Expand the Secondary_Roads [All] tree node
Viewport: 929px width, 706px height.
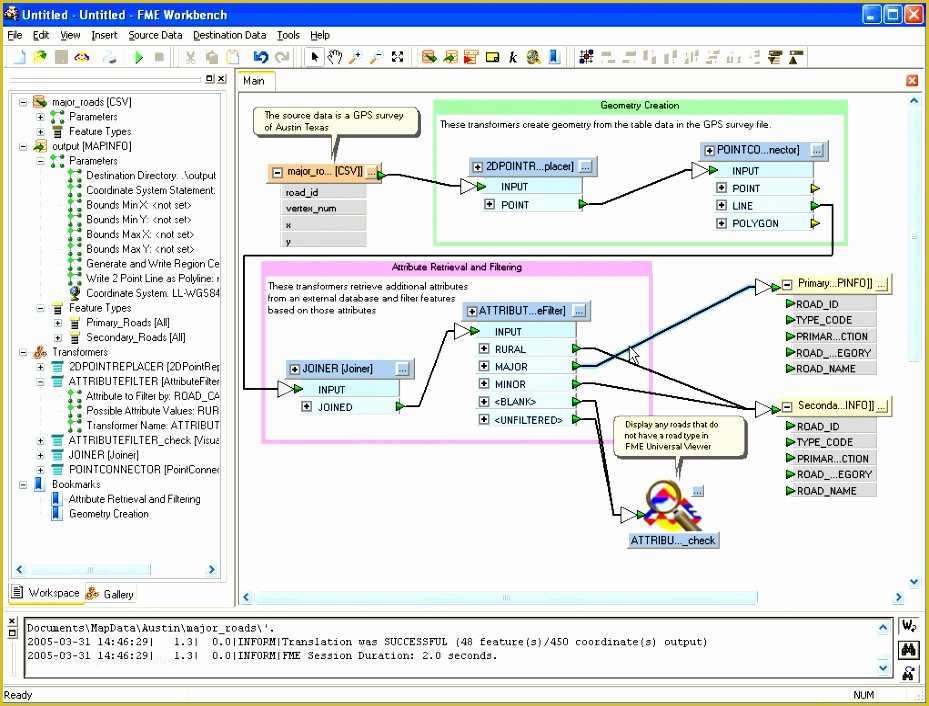pyautogui.click(x=58, y=338)
